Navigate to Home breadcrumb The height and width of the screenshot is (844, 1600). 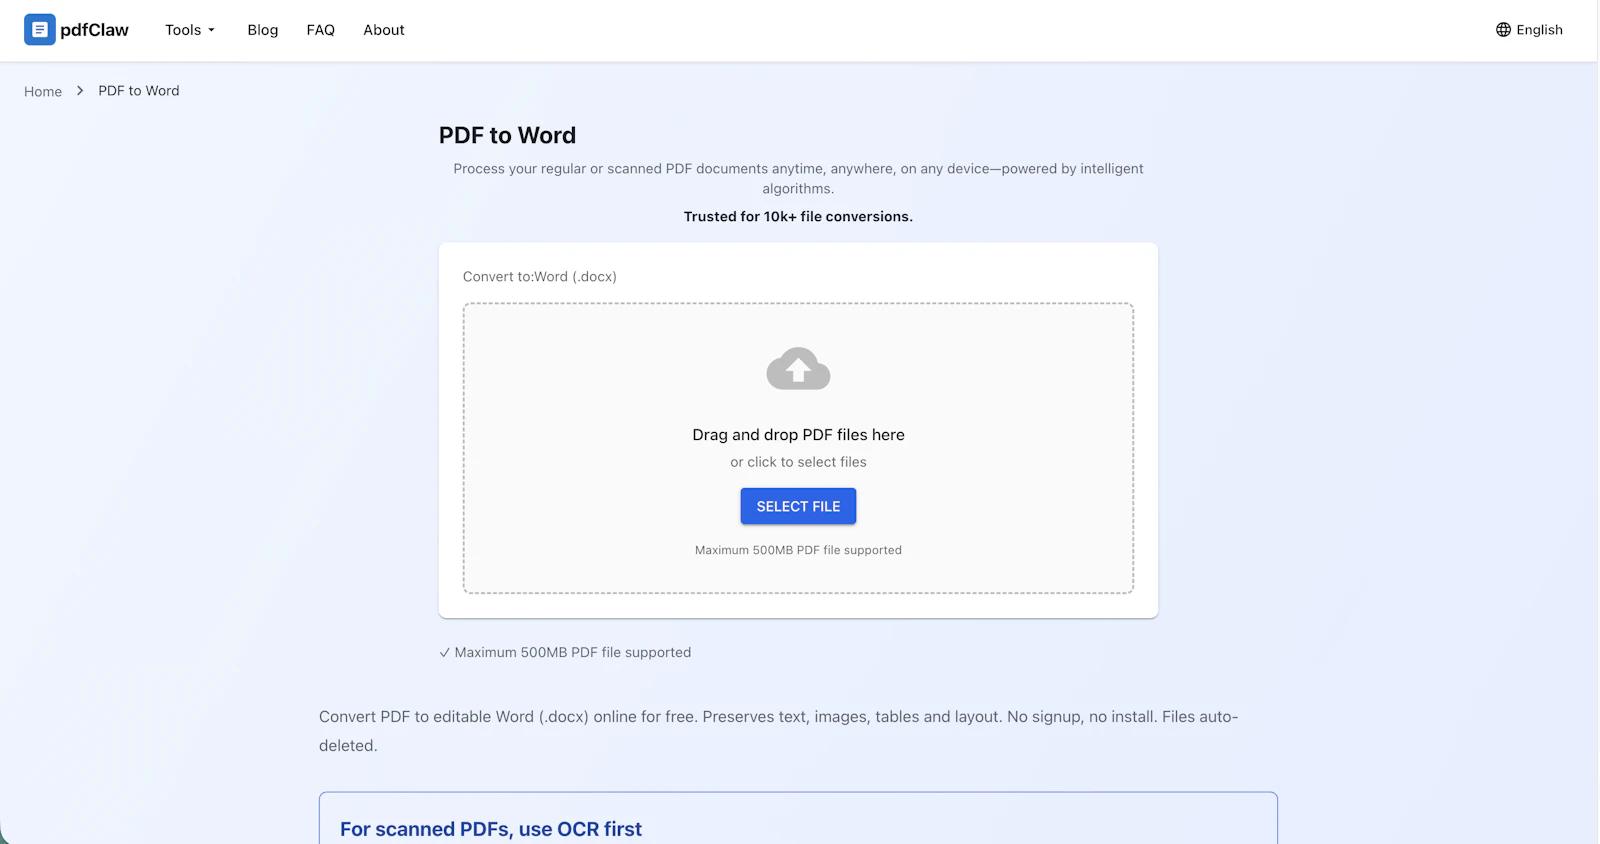(43, 91)
